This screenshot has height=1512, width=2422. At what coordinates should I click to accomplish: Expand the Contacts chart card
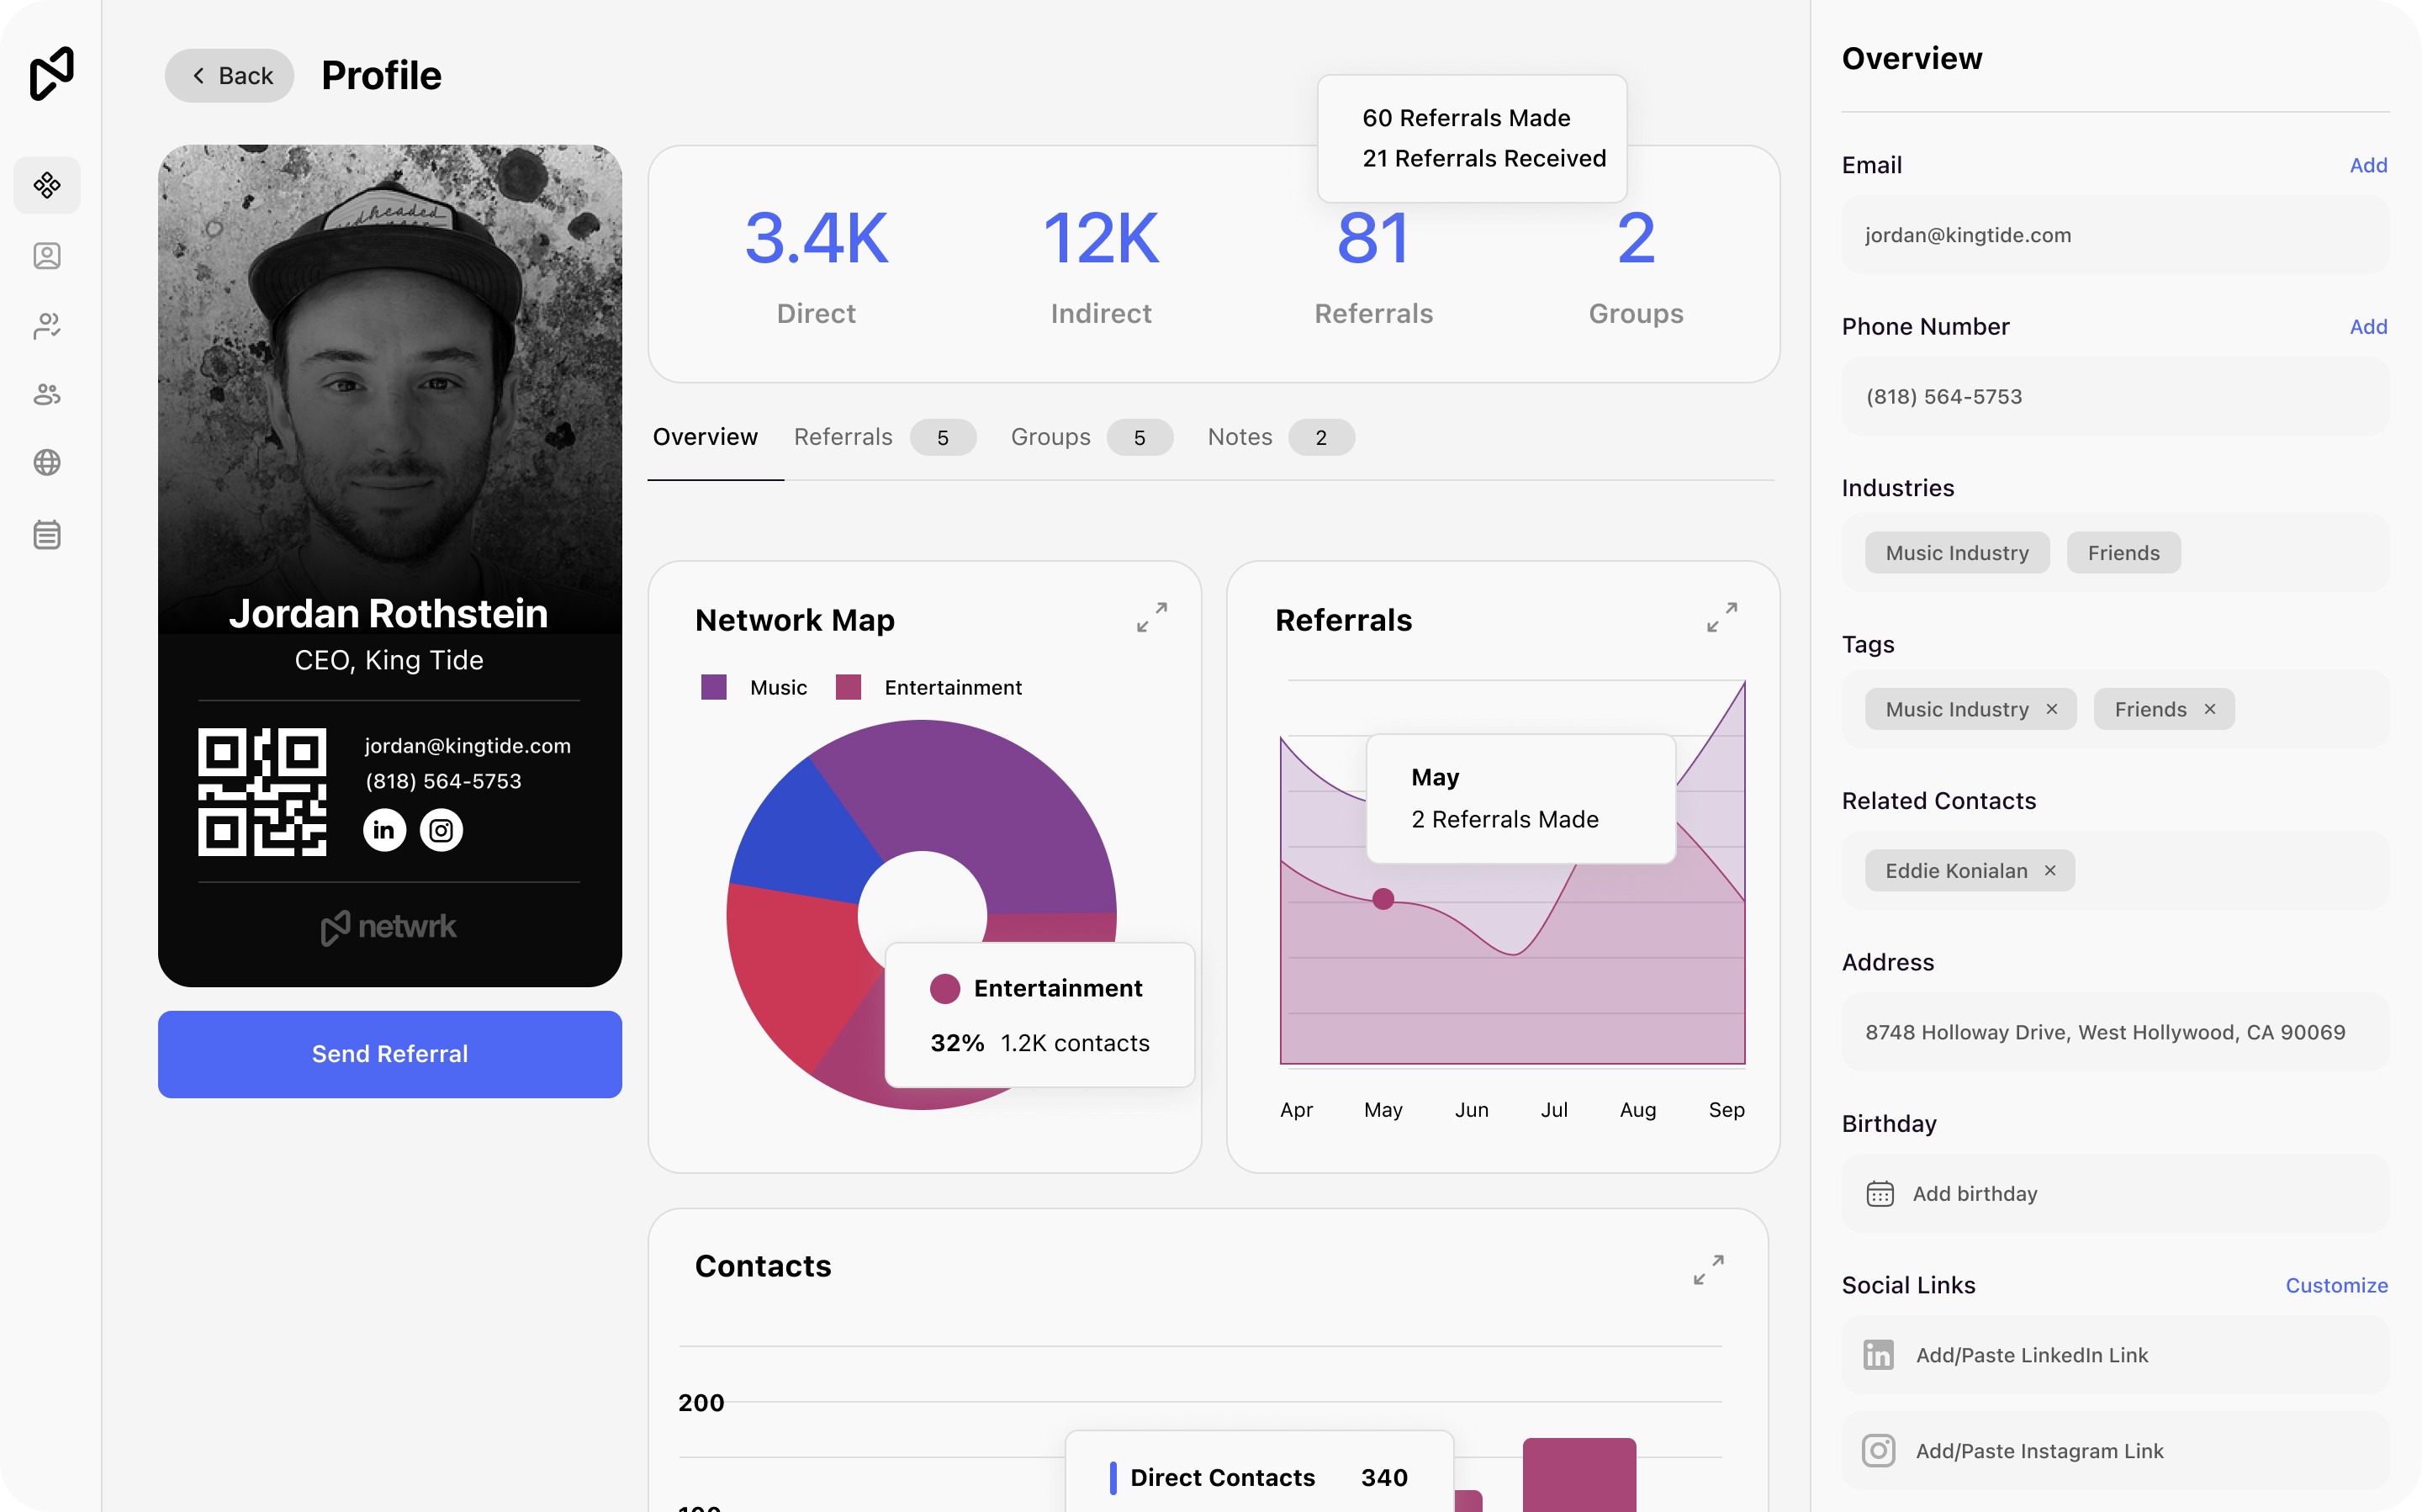pyautogui.click(x=1708, y=1269)
